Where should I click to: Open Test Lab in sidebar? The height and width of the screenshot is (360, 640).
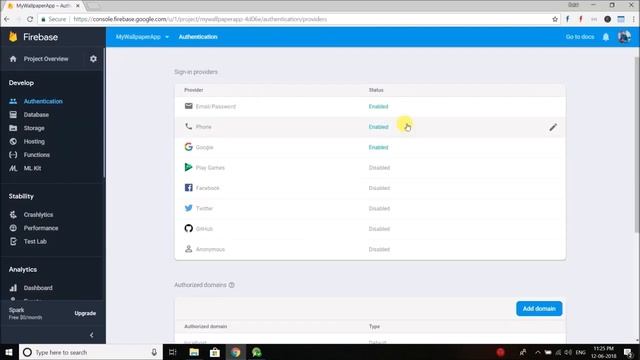click(x=35, y=242)
